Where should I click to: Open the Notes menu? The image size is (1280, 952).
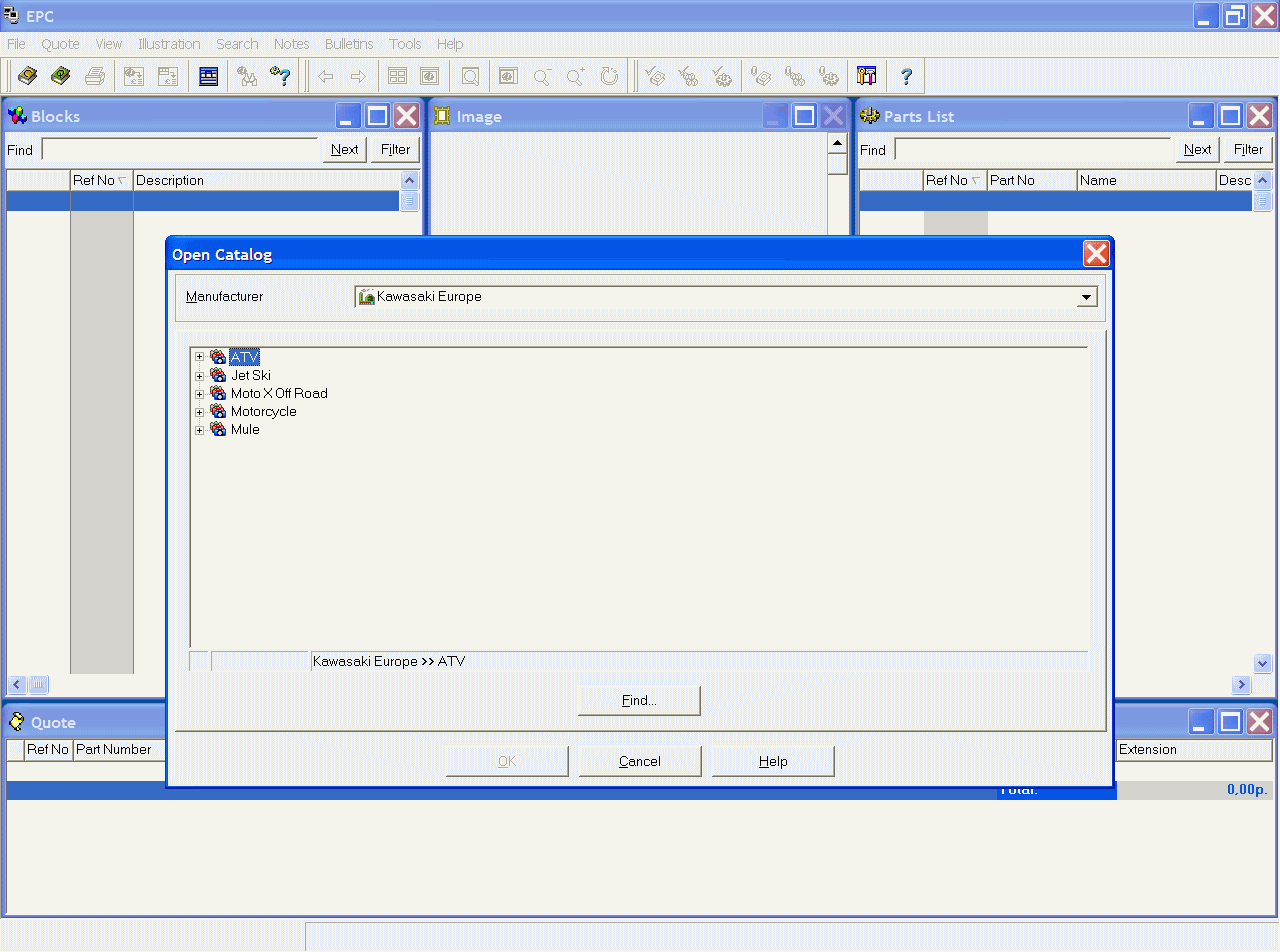click(291, 44)
